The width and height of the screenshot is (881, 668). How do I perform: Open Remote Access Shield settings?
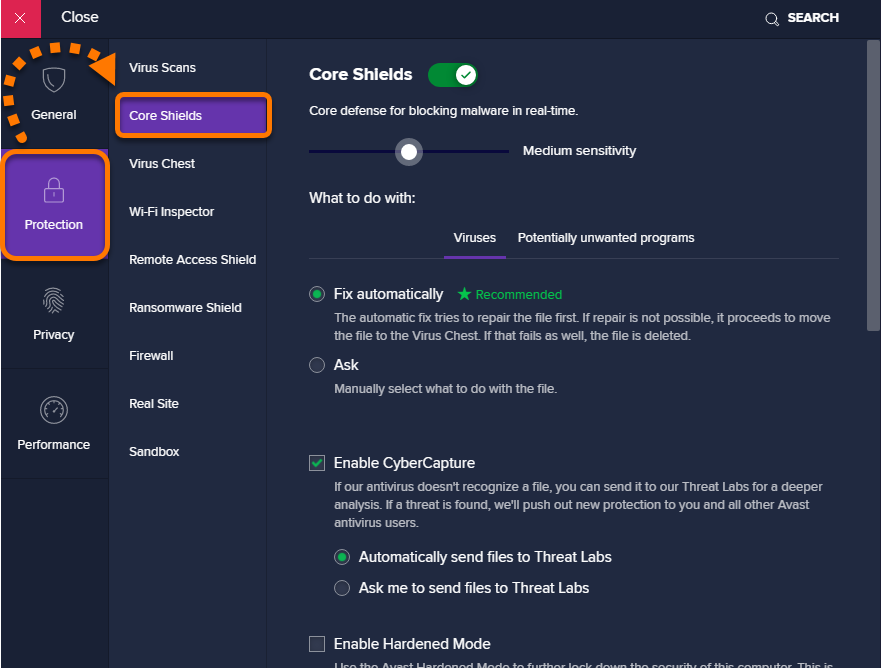coord(192,260)
